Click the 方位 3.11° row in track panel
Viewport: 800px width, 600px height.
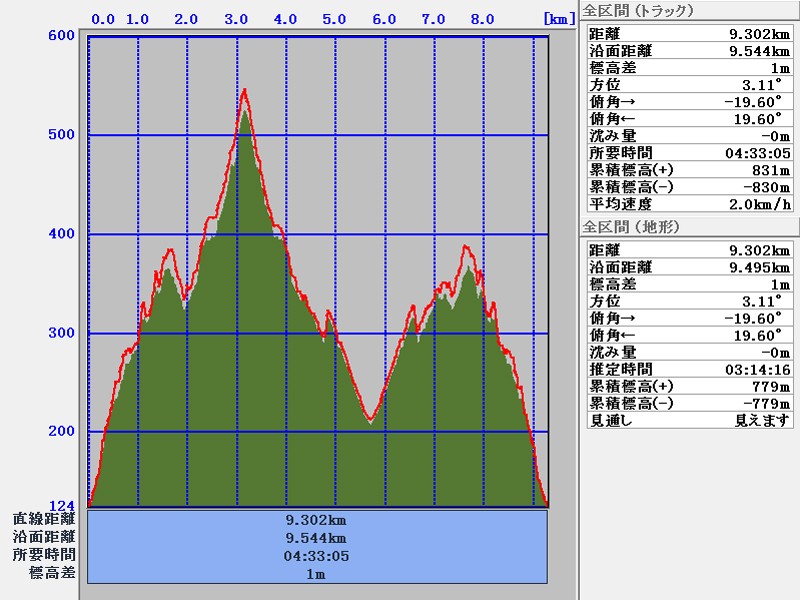pyautogui.click(x=689, y=85)
